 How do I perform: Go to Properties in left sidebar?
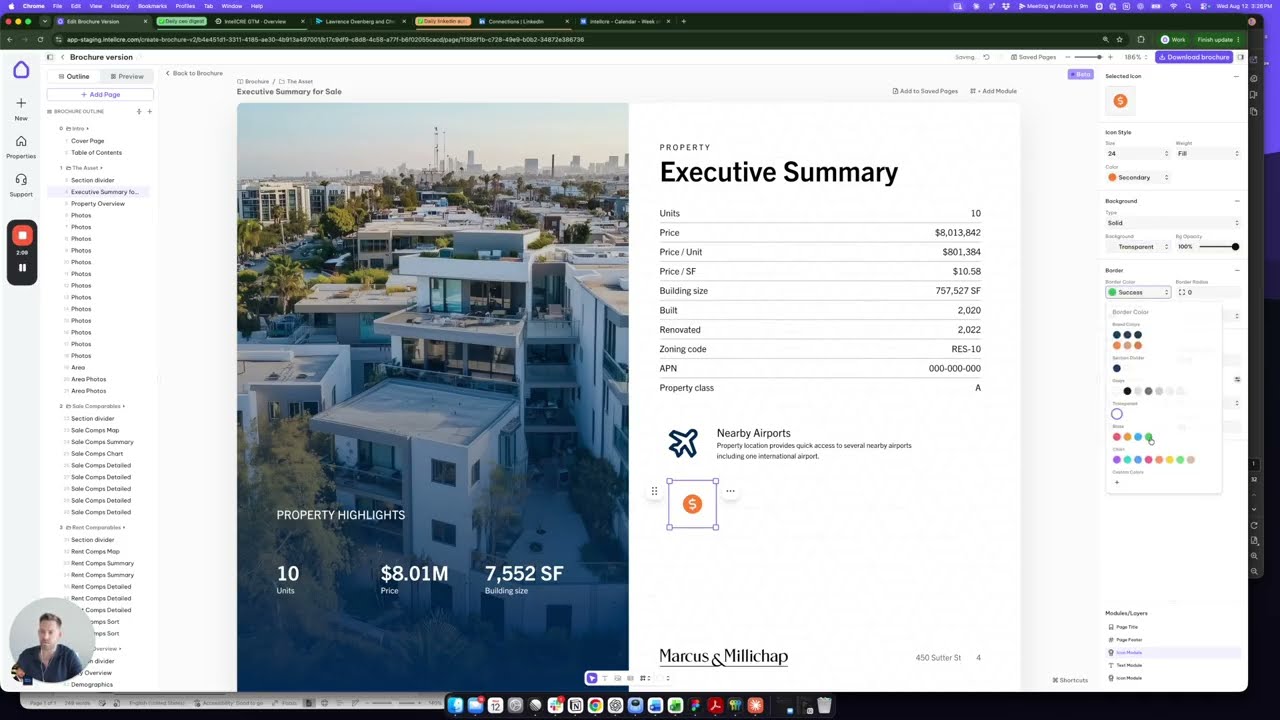click(x=21, y=146)
